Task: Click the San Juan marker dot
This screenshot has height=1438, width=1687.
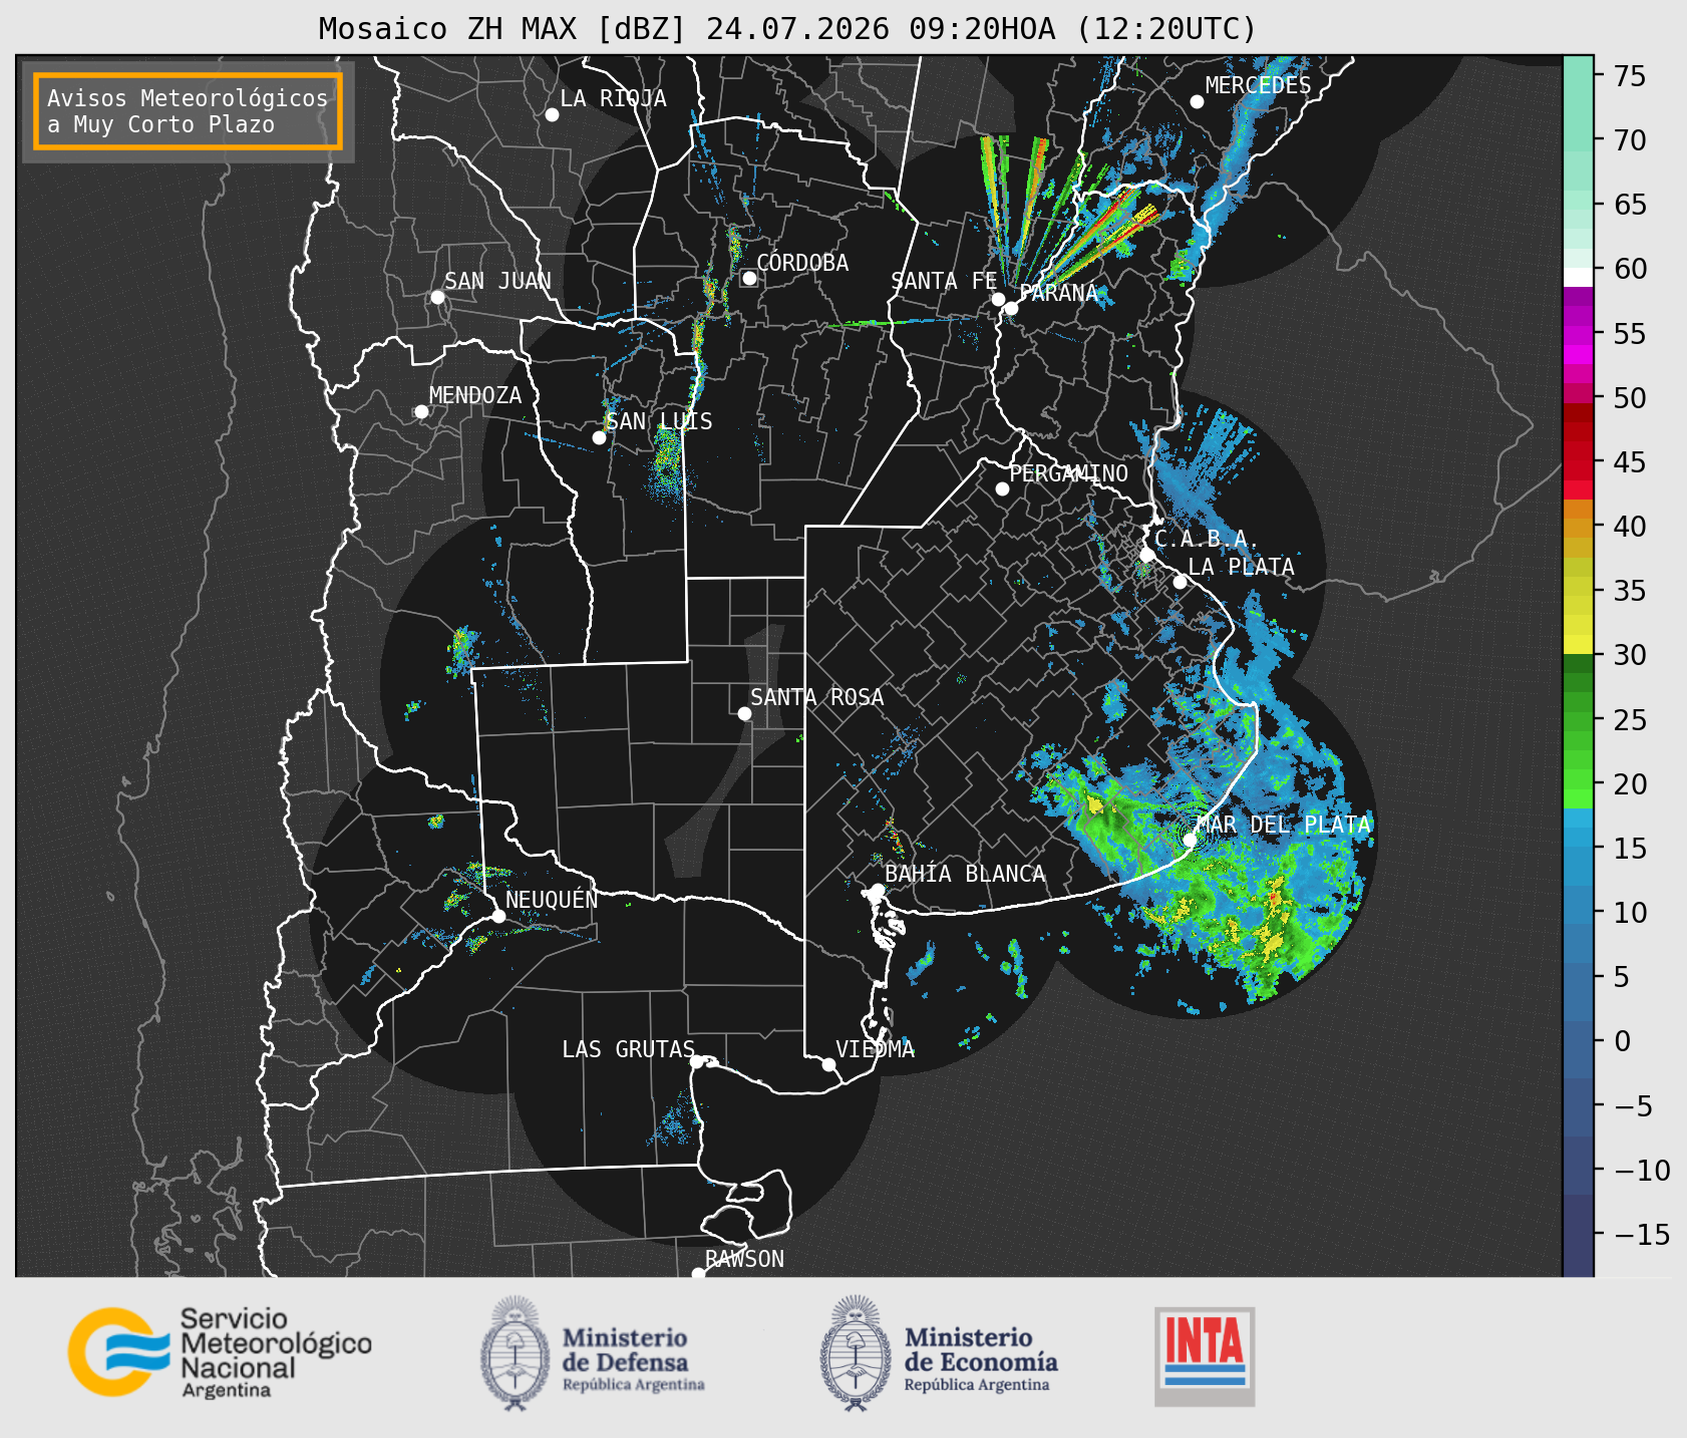Action: click(437, 297)
